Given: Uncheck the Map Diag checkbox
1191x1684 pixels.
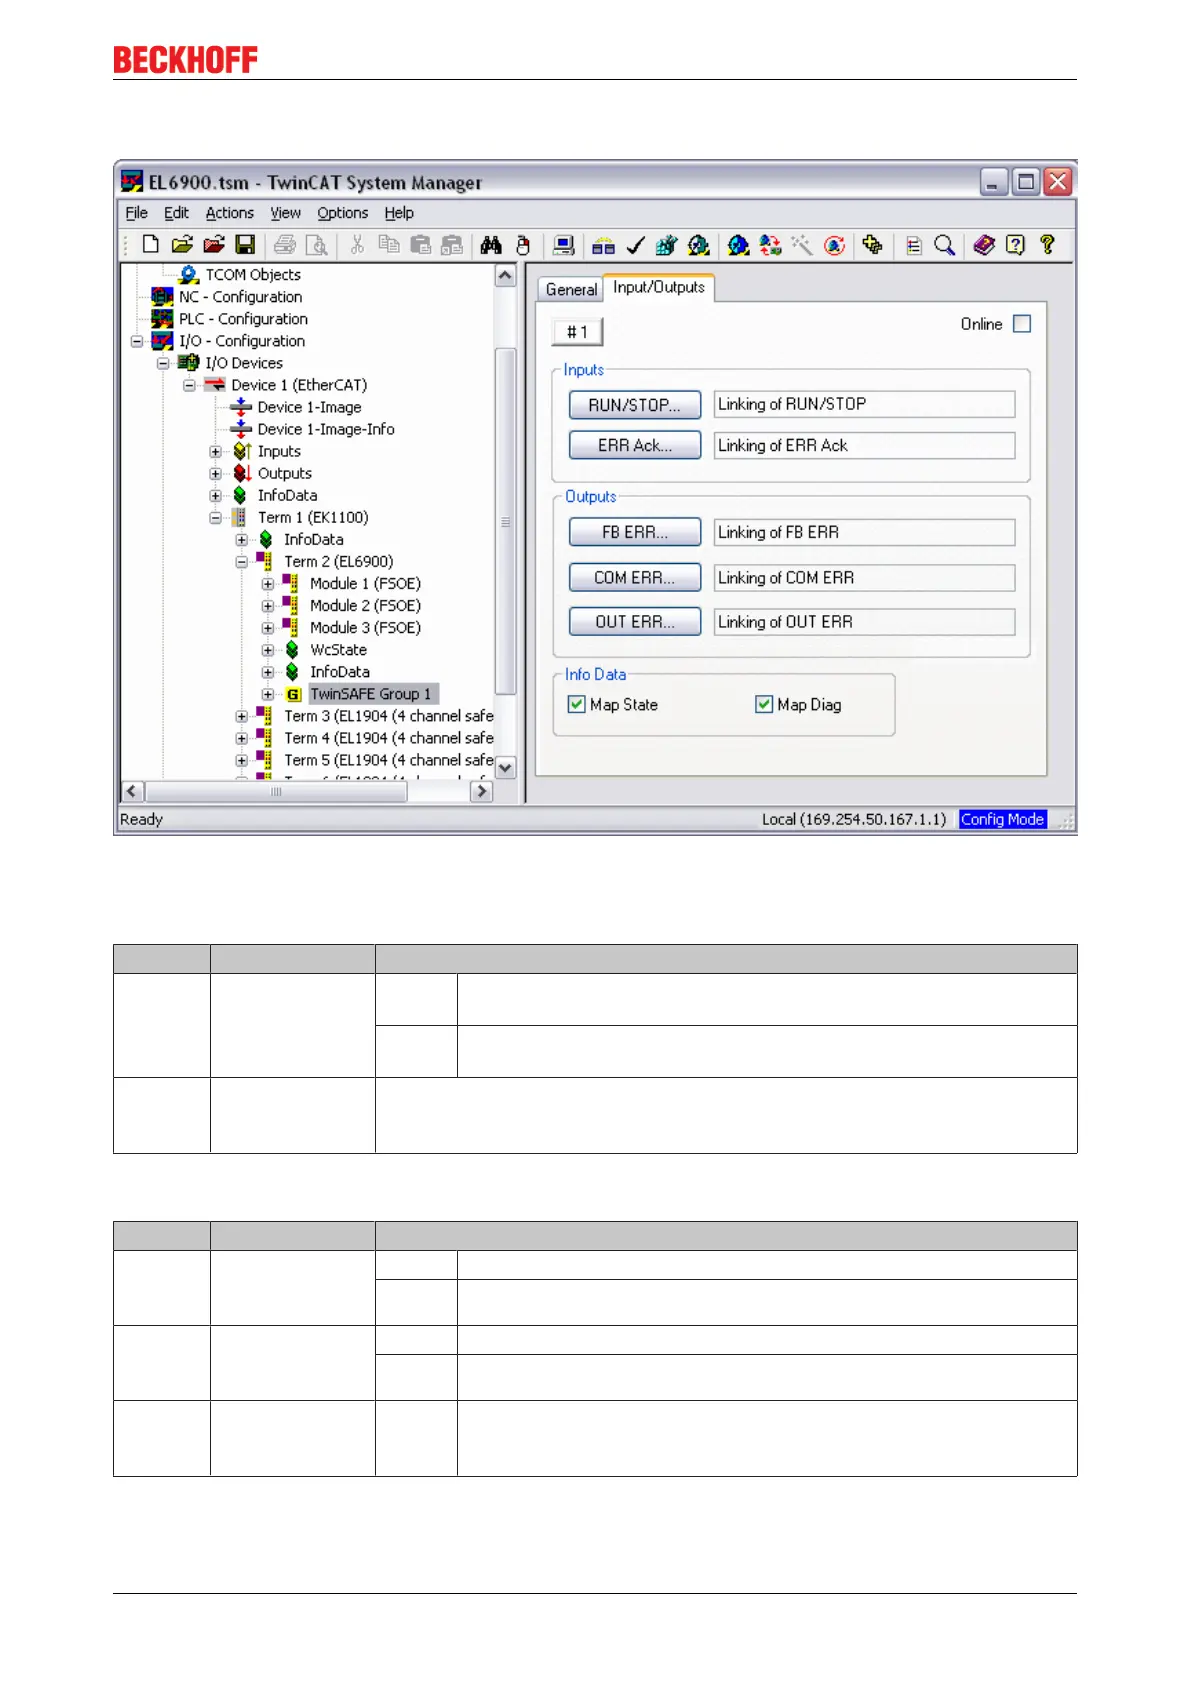Looking at the screenshot, I should (x=764, y=704).
